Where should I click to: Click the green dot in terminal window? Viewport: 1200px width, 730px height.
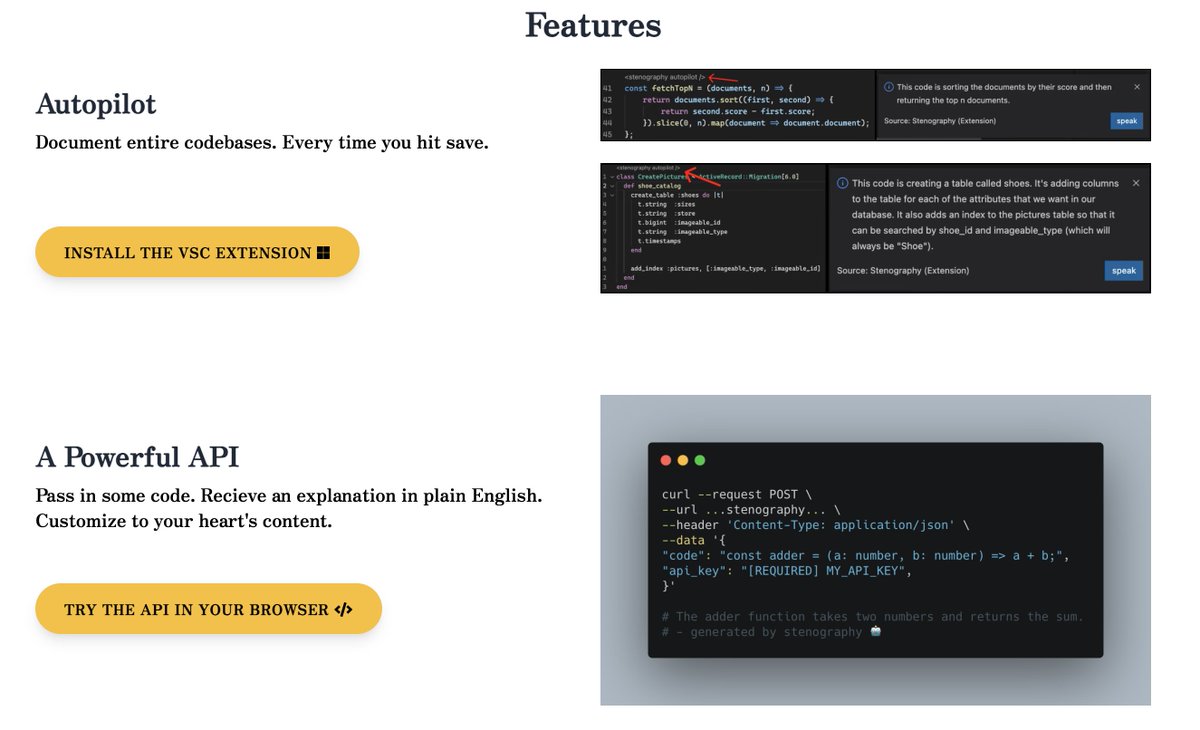click(700, 460)
